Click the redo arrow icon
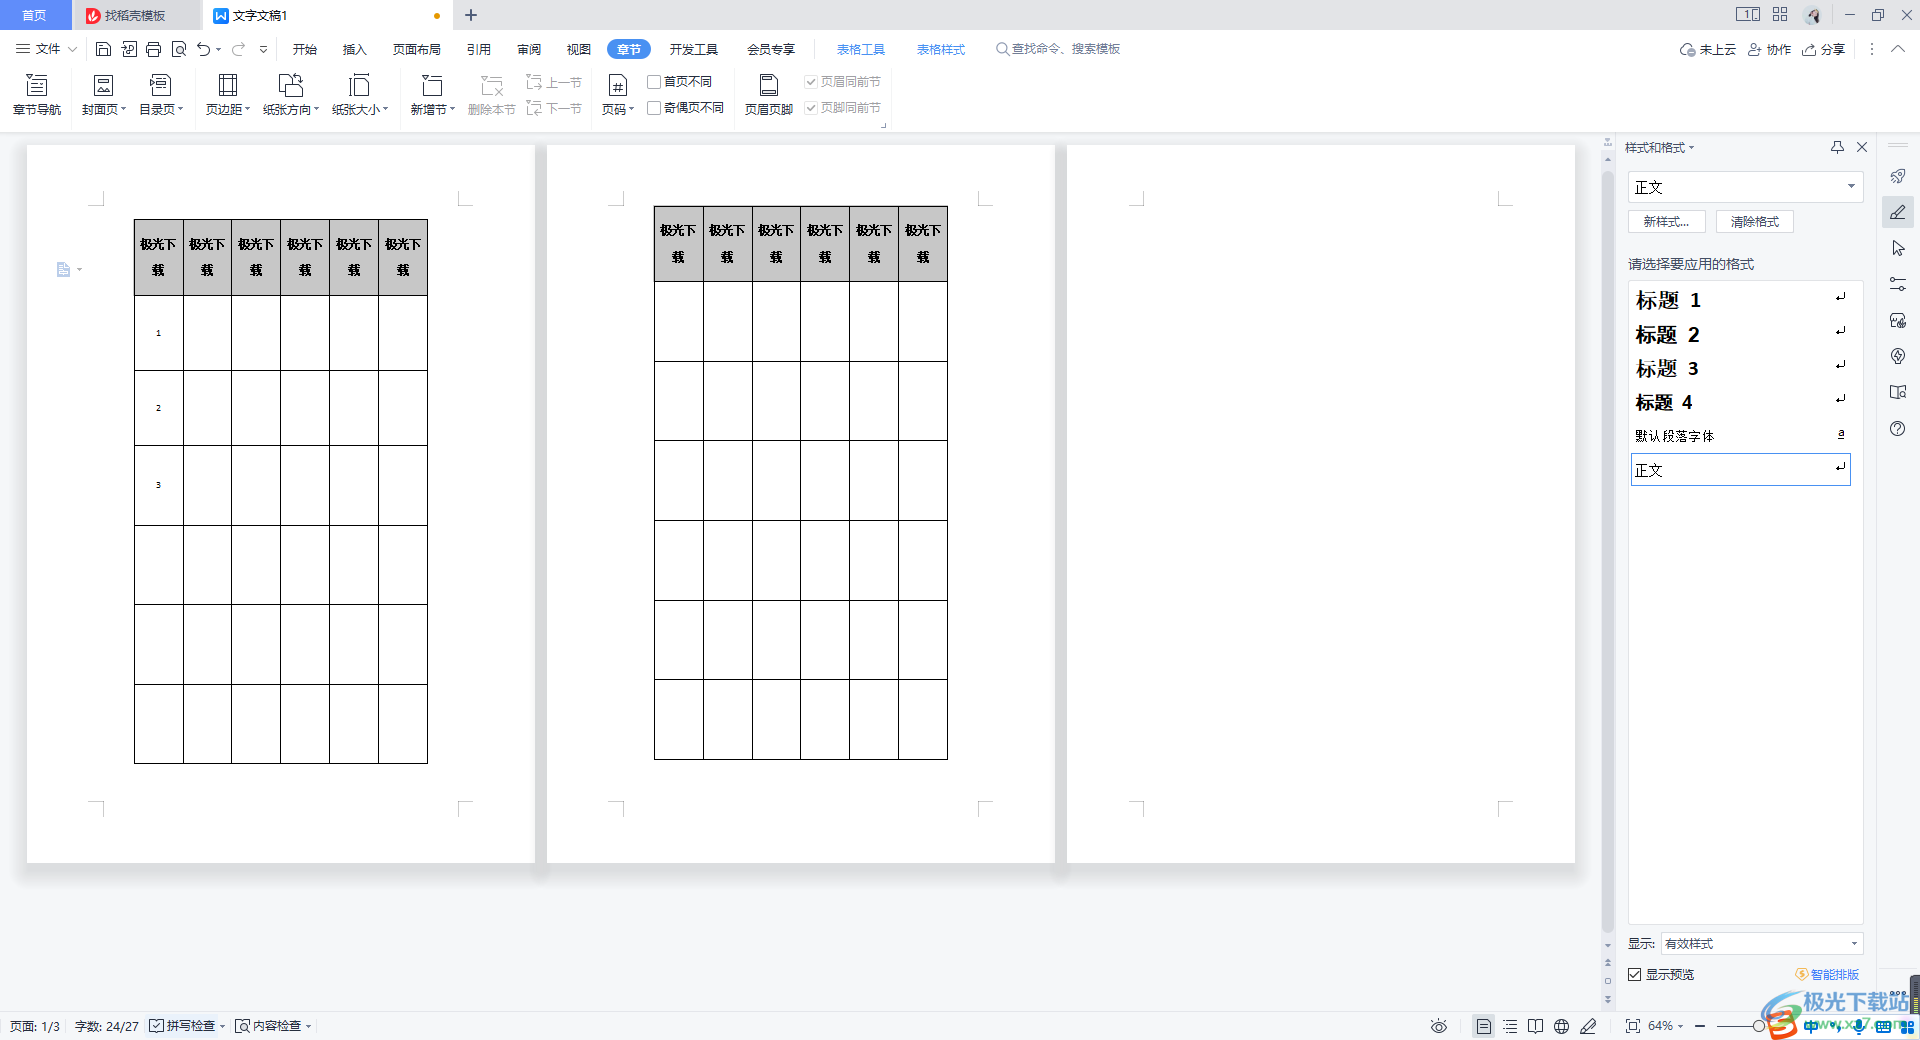This screenshot has width=1920, height=1040. click(238, 49)
